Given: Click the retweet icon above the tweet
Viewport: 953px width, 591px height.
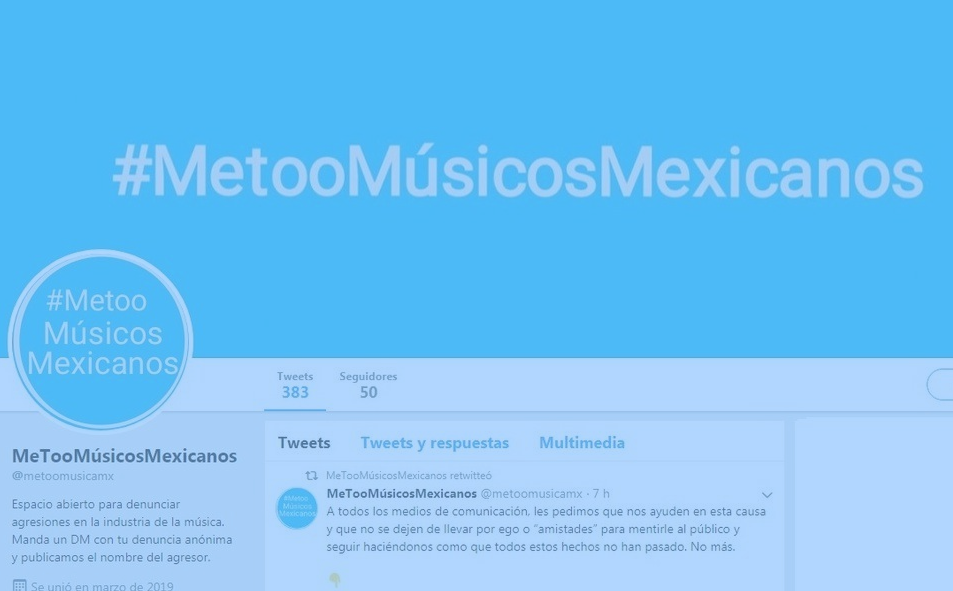Looking at the screenshot, I should pyautogui.click(x=311, y=475).
